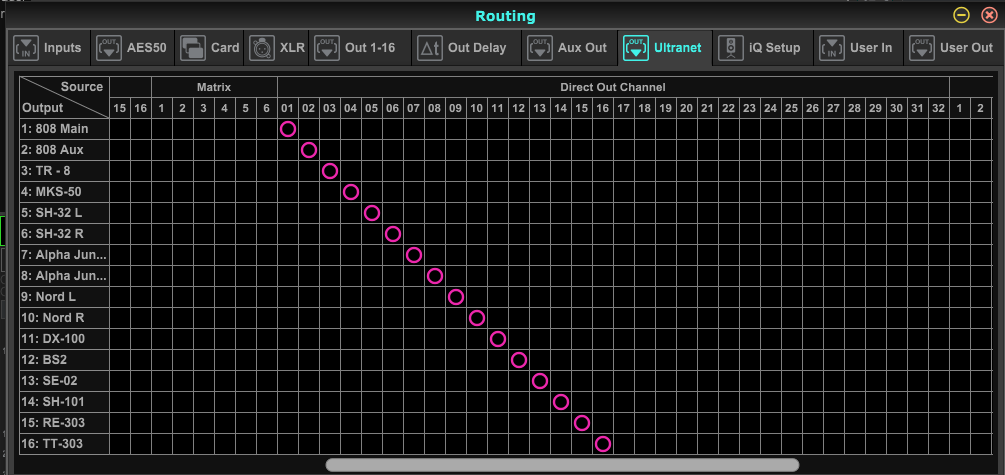This screenshot has width=1005, height=475.
Task: Click the Out 1-16 tab OUT icon
Action: tap(328, 48)
